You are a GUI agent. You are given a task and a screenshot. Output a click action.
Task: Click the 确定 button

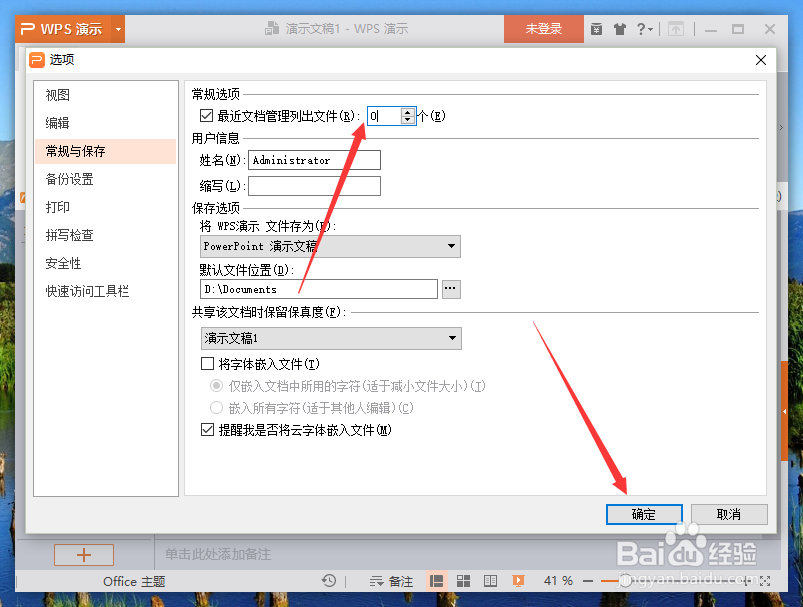pyautogui.click(x=644, y=514)
